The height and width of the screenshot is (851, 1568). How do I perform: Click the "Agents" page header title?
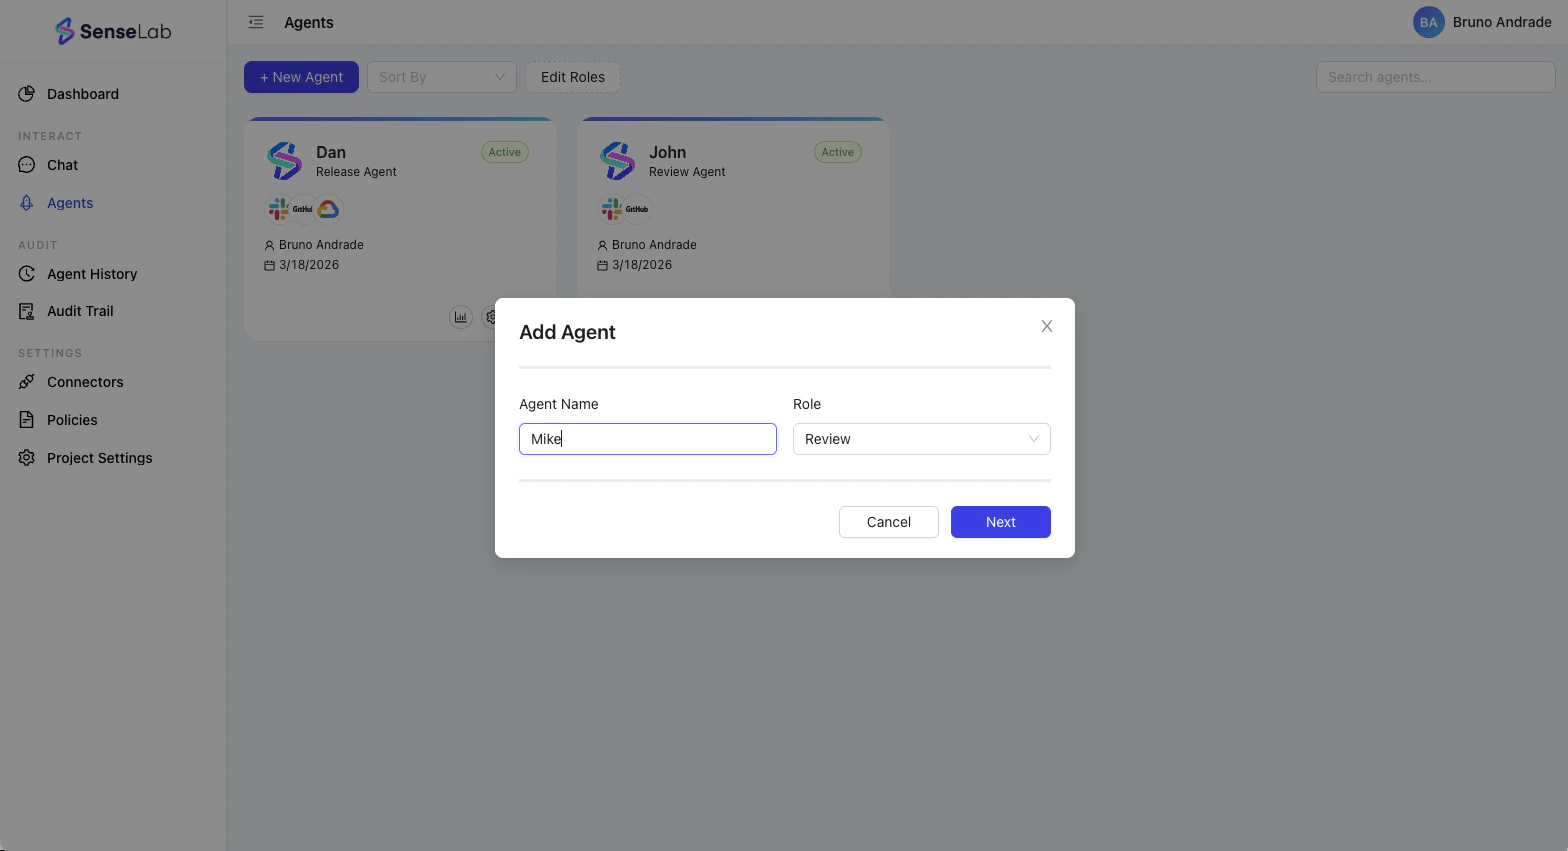coord(309,22)
